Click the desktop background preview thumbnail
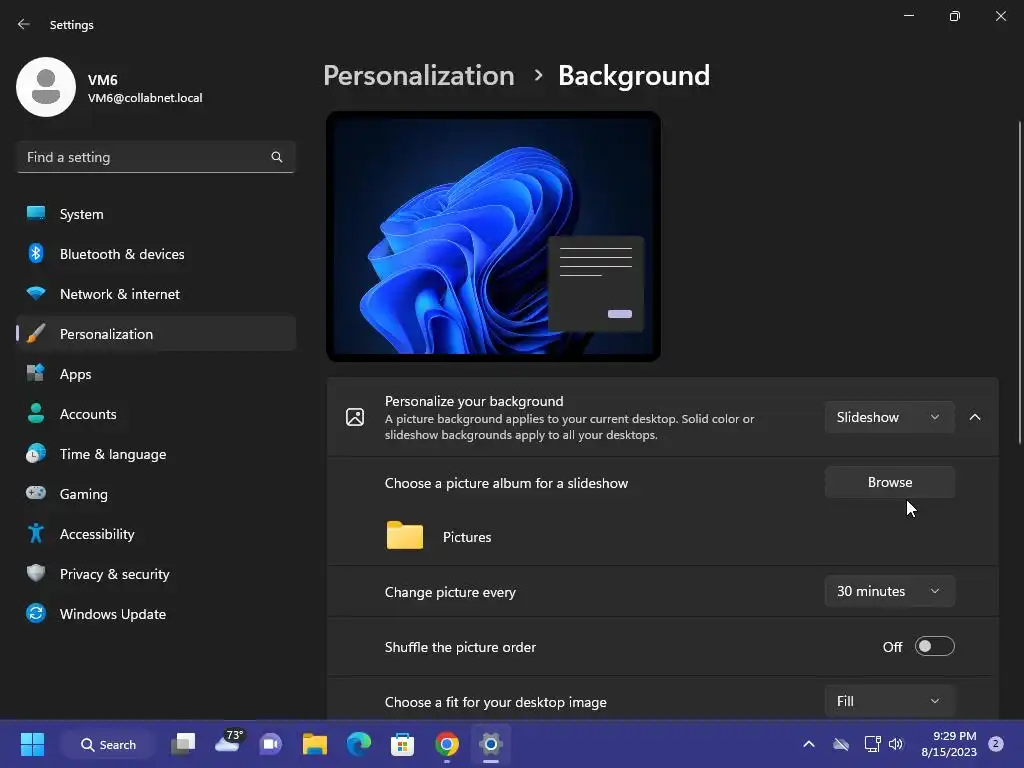Viewport: 1024px width, 768px height. [x=493, y=236]
